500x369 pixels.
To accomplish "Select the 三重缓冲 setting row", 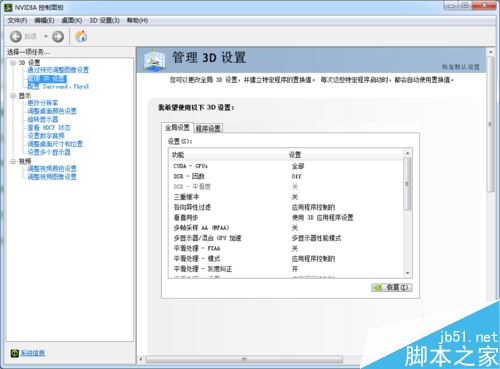I will point(286,197).
